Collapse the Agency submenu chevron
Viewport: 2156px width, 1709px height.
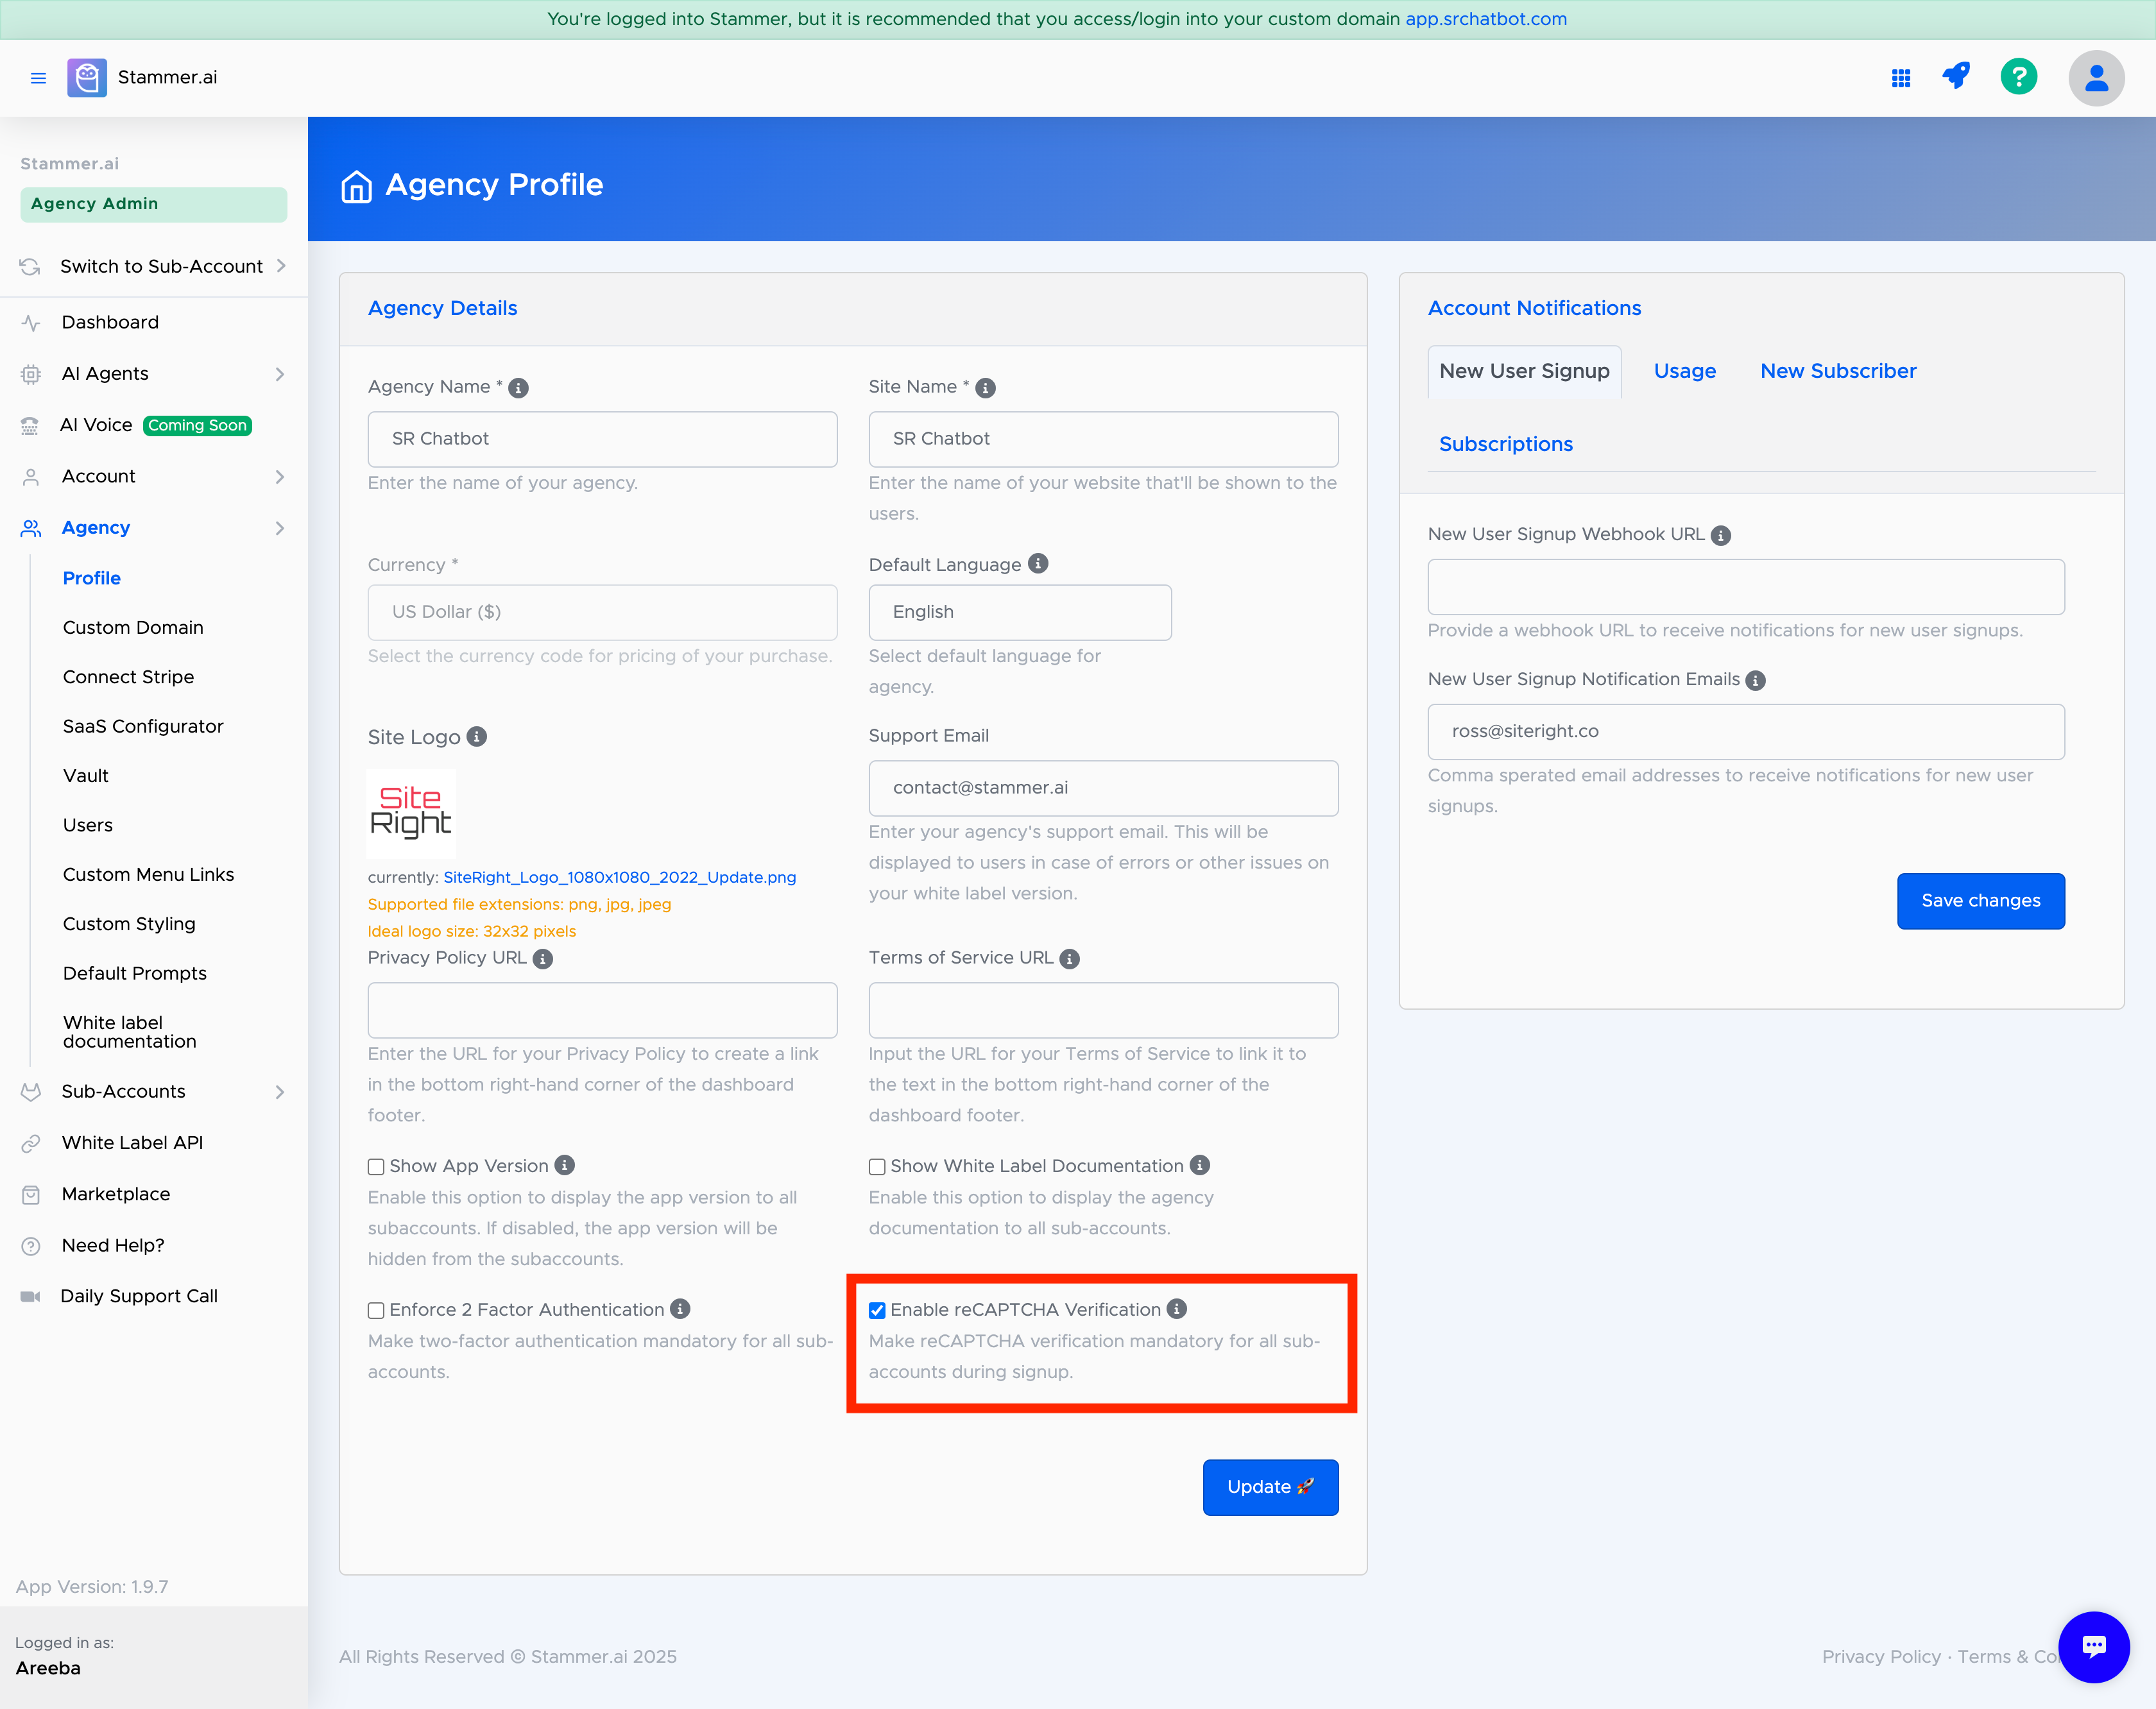coord(280,528)
